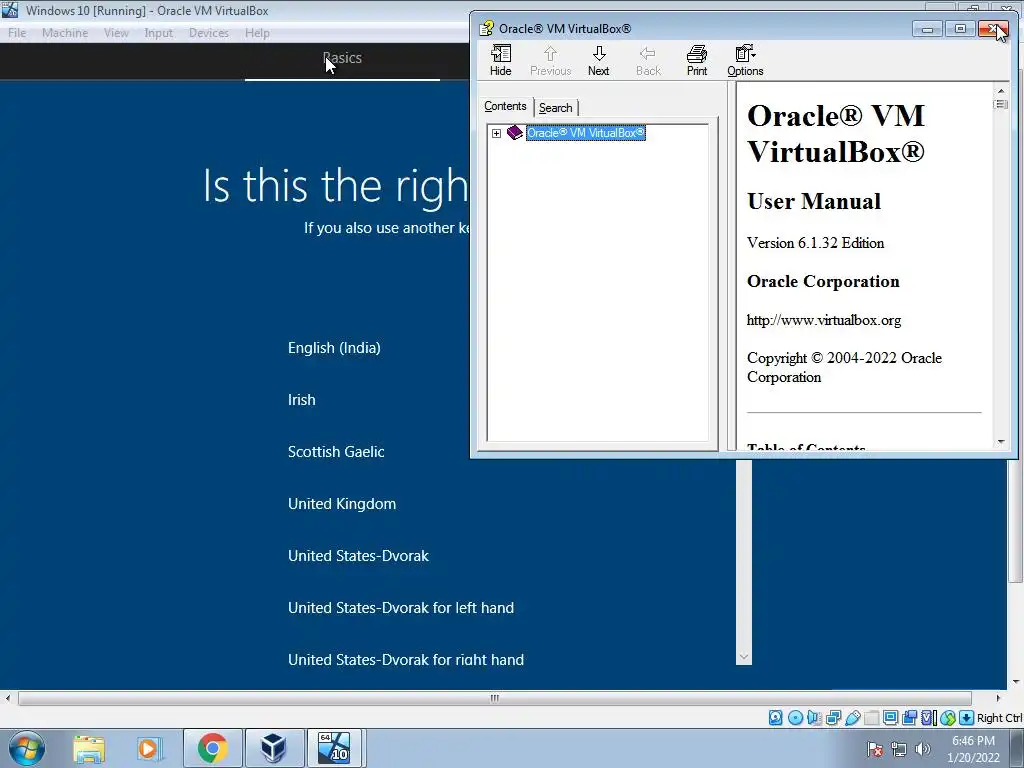Open the View menu
1024x768 pixels.
[116, 33]
